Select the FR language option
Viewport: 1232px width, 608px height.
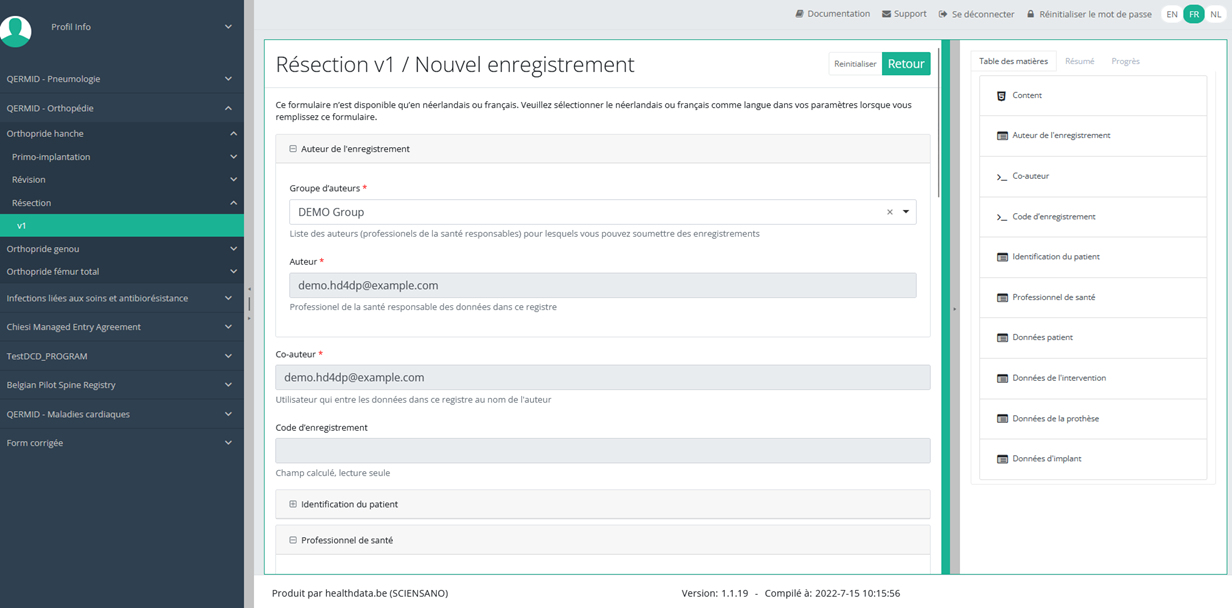(1193, 14)
